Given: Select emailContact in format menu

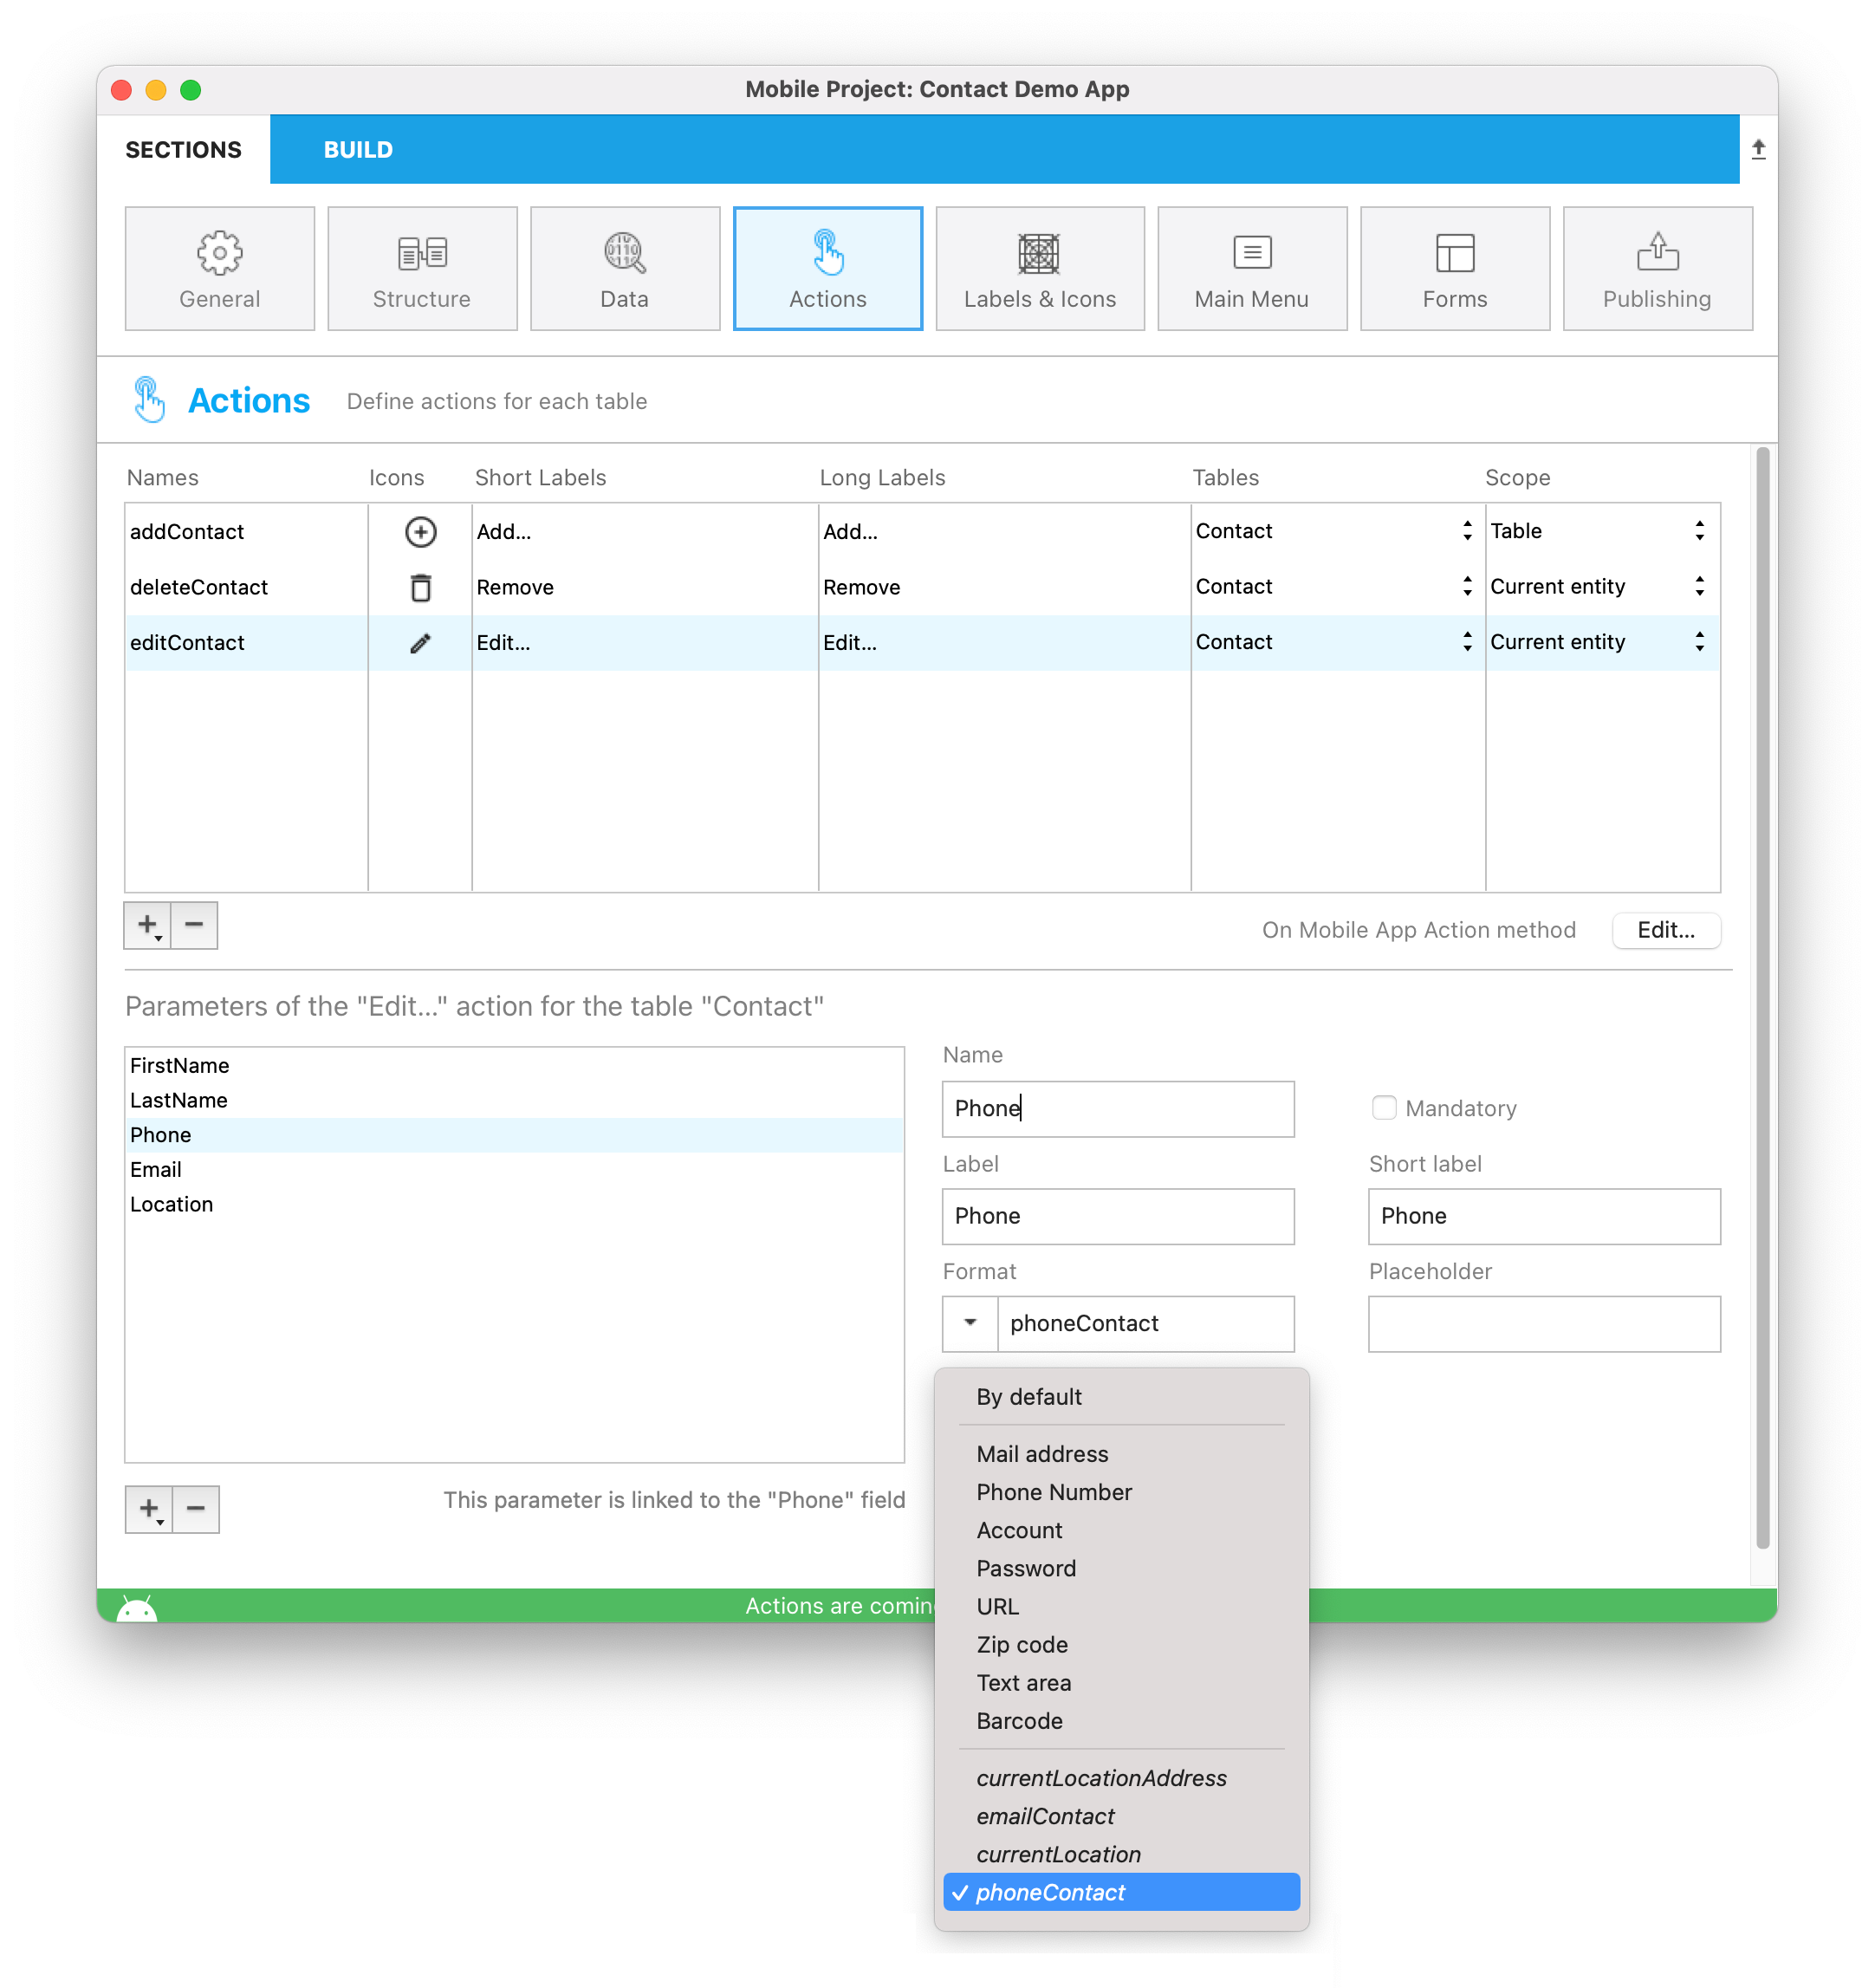Looking at the screenshot, I should [x=1045, y=1816].
